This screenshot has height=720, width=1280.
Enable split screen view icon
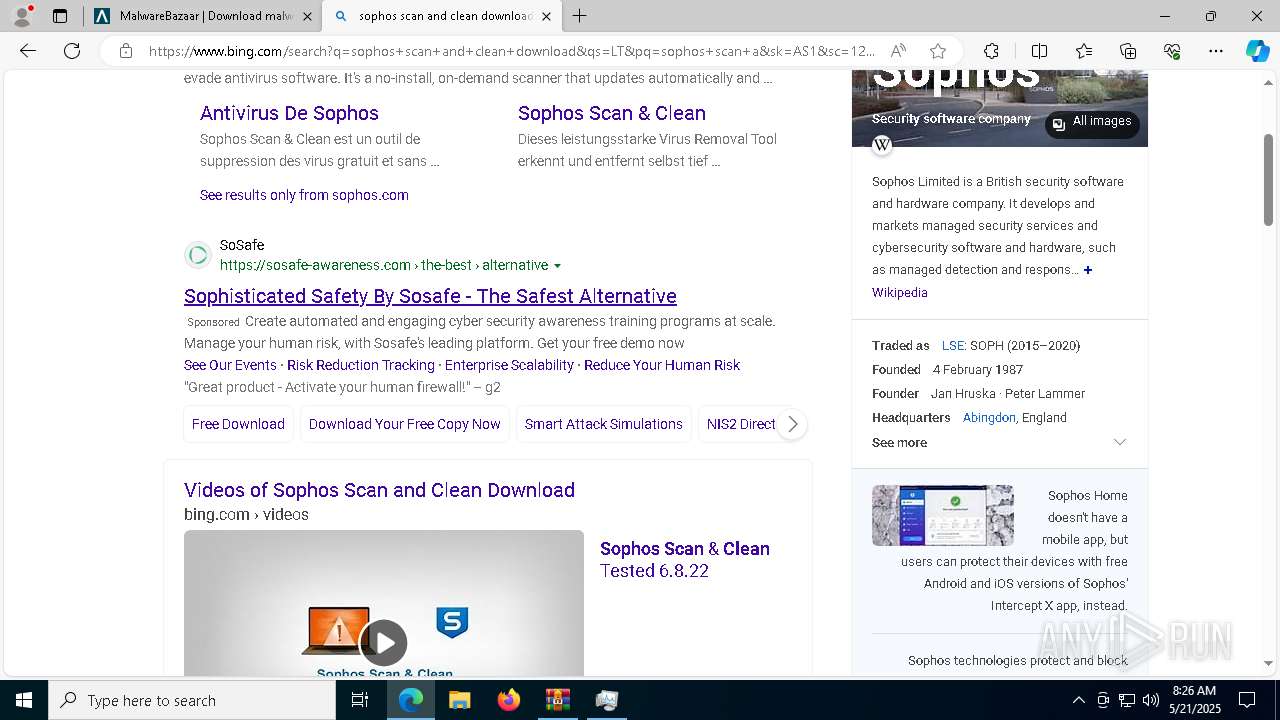[1039, 51]
